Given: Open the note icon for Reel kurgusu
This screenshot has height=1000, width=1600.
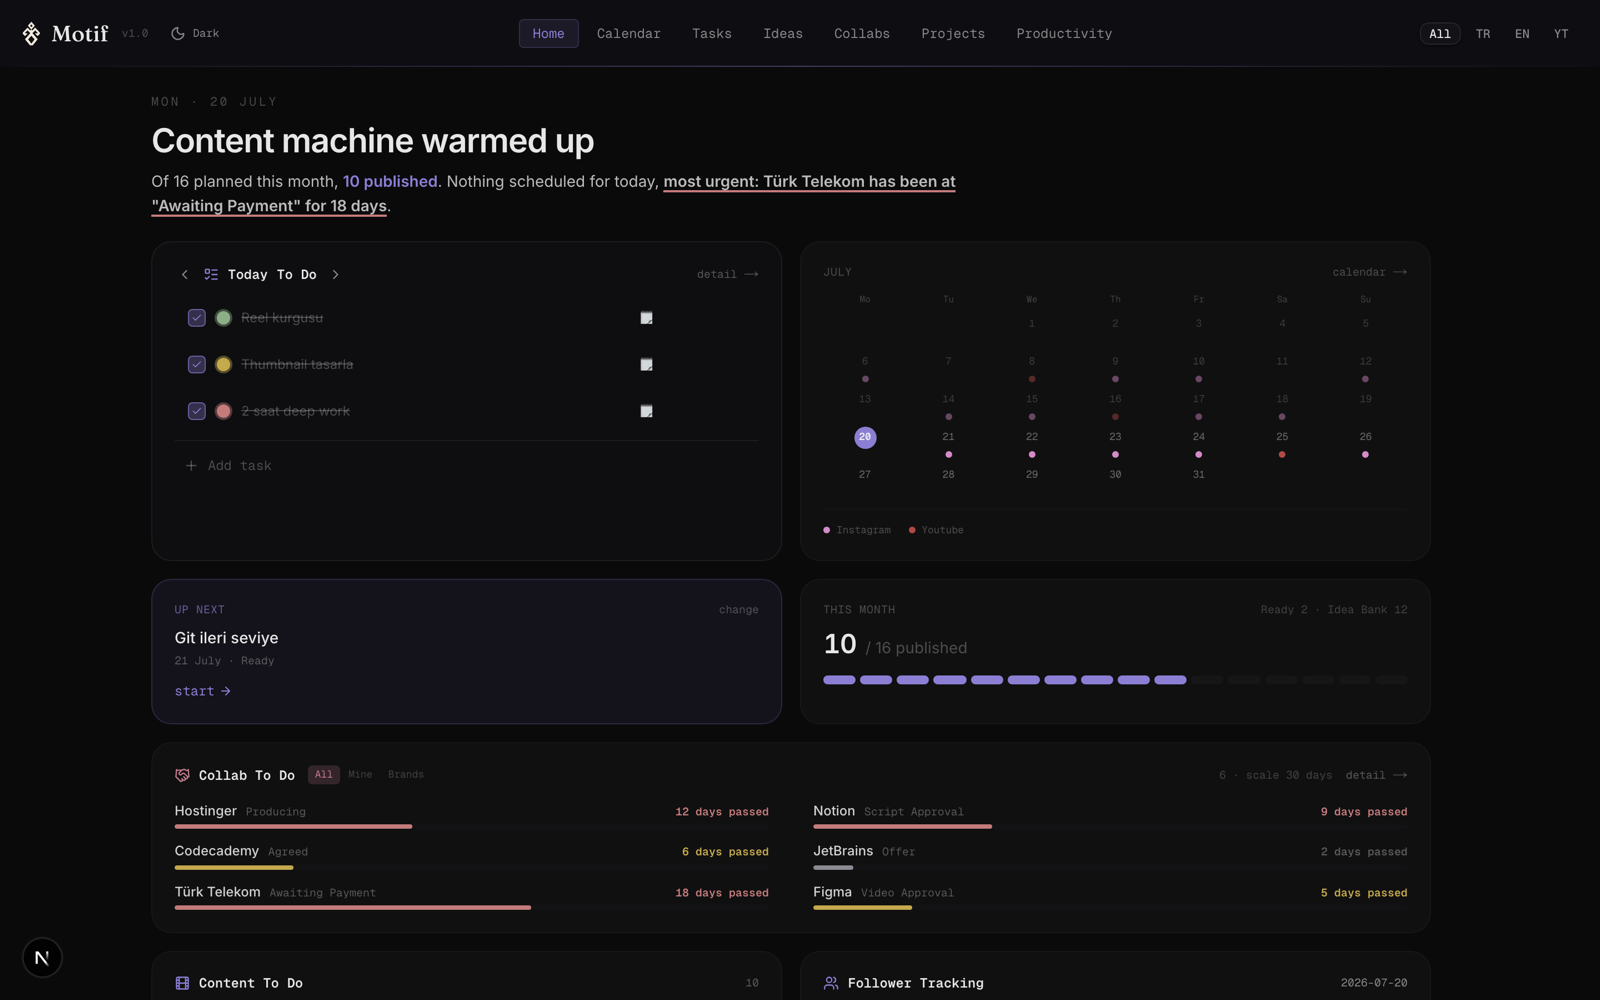Looking at the screenshot, I should (647, 318).
